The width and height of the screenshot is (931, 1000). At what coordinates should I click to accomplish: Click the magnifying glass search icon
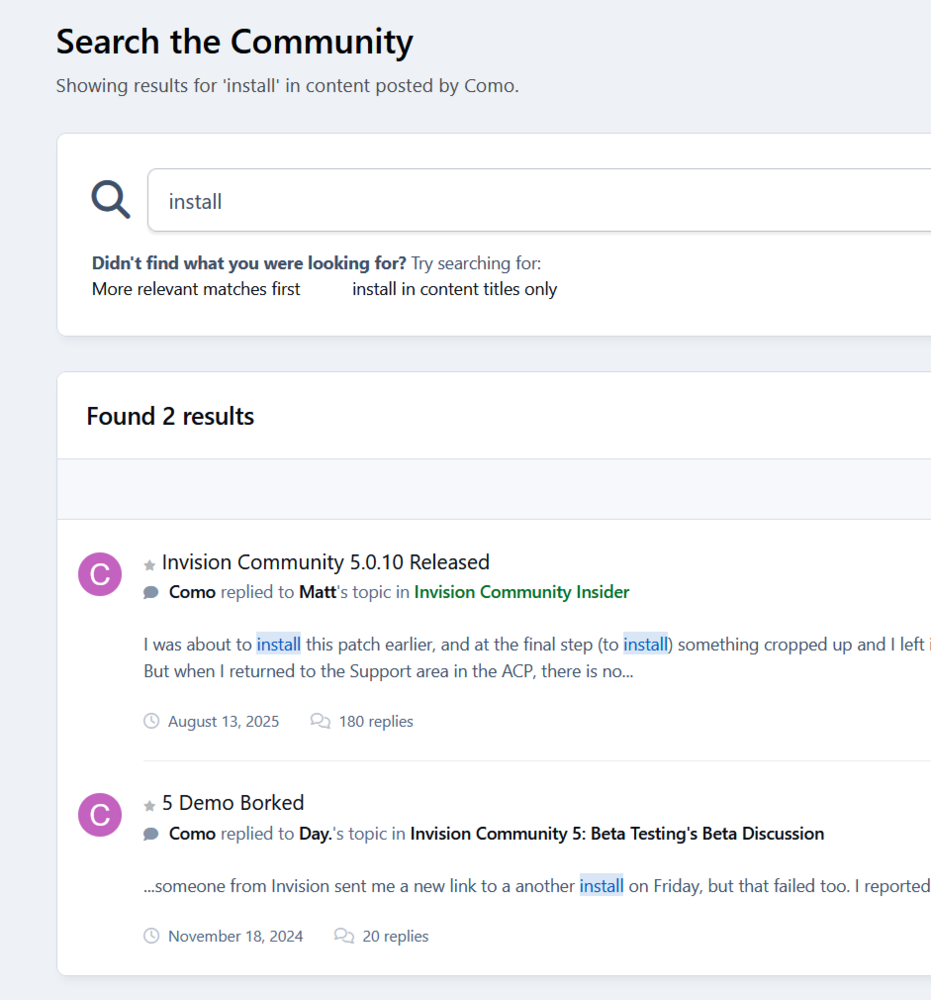coord(111,200)
